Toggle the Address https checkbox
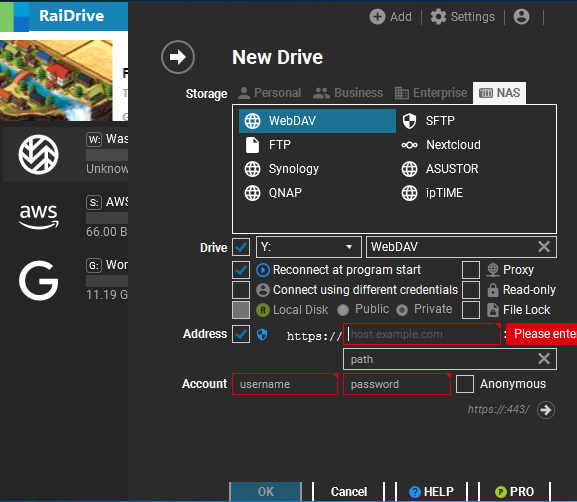The width and height of the screenshot is (577, 502). (241, 334)
